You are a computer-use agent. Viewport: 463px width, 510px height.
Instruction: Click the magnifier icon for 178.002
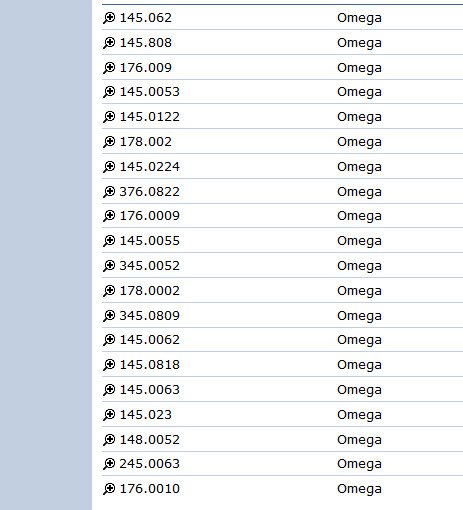[109, 142]
